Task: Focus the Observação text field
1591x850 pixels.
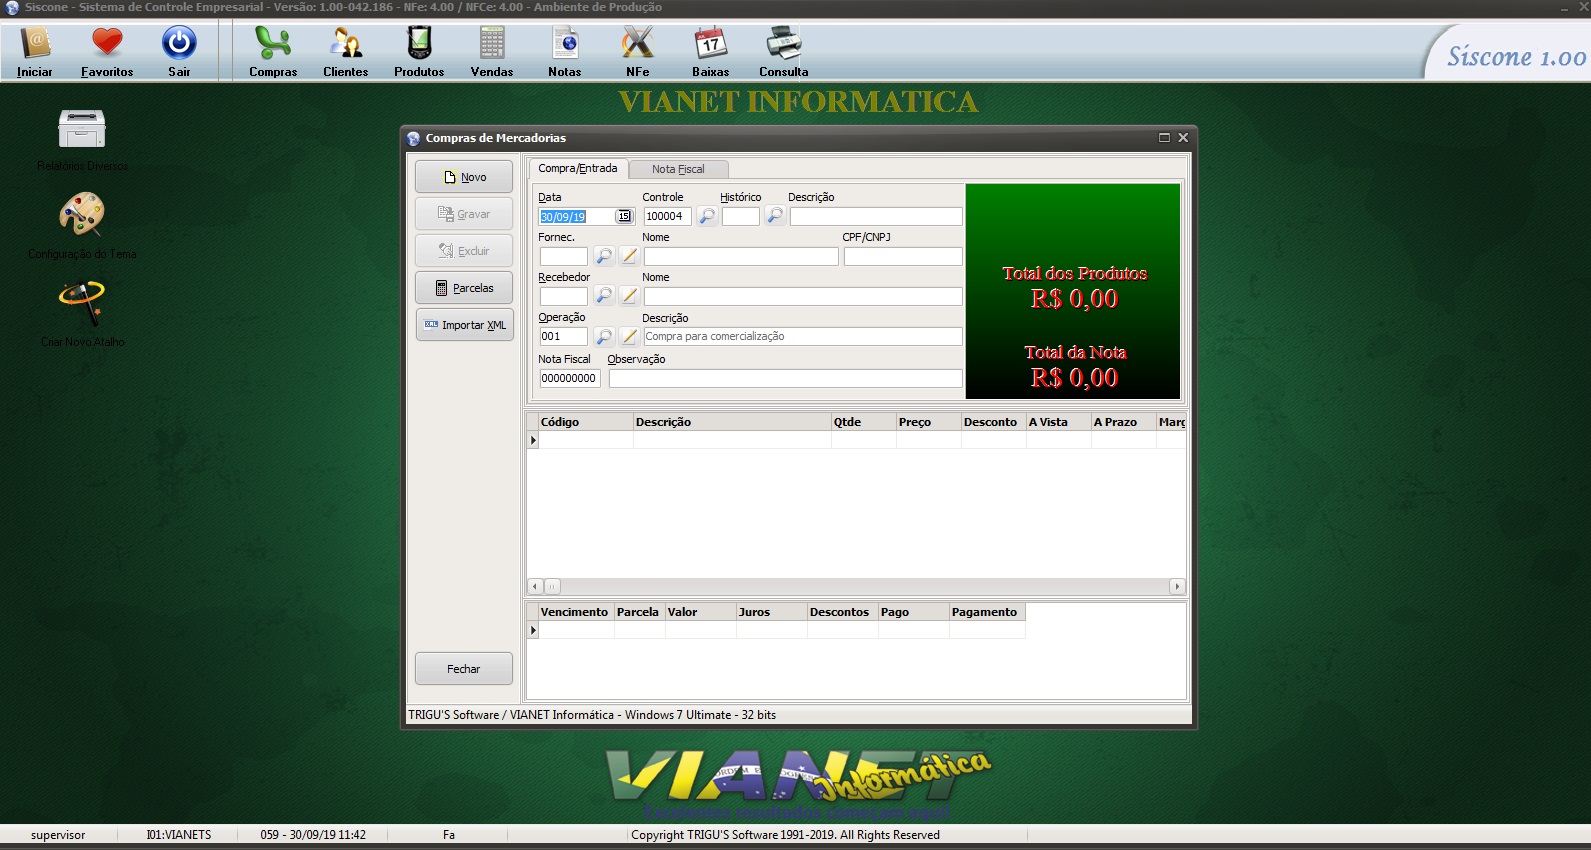Action: click(786, 378)
